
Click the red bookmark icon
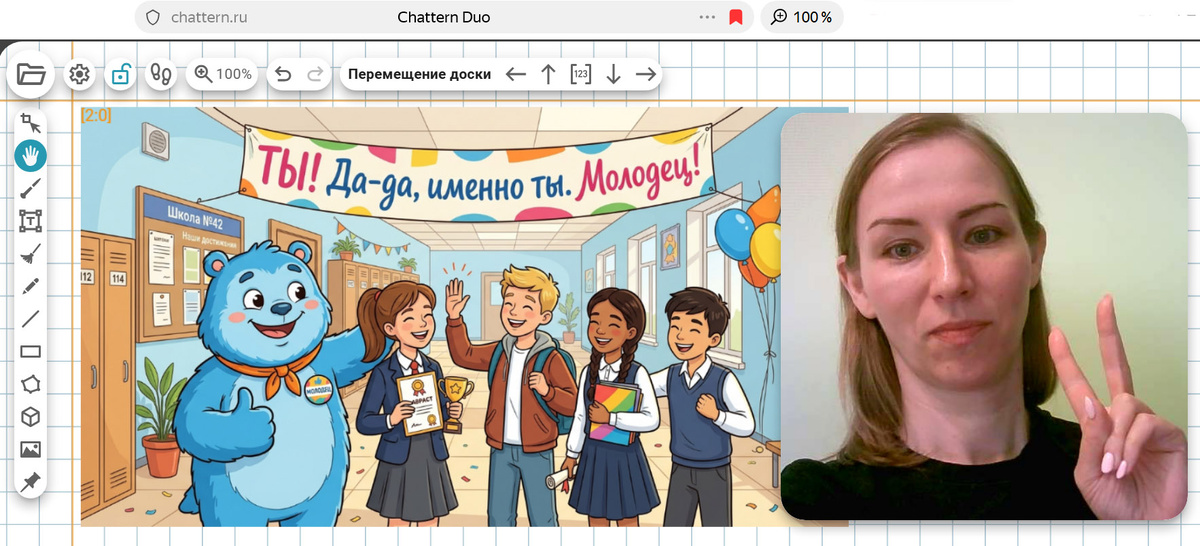[736, 17]
